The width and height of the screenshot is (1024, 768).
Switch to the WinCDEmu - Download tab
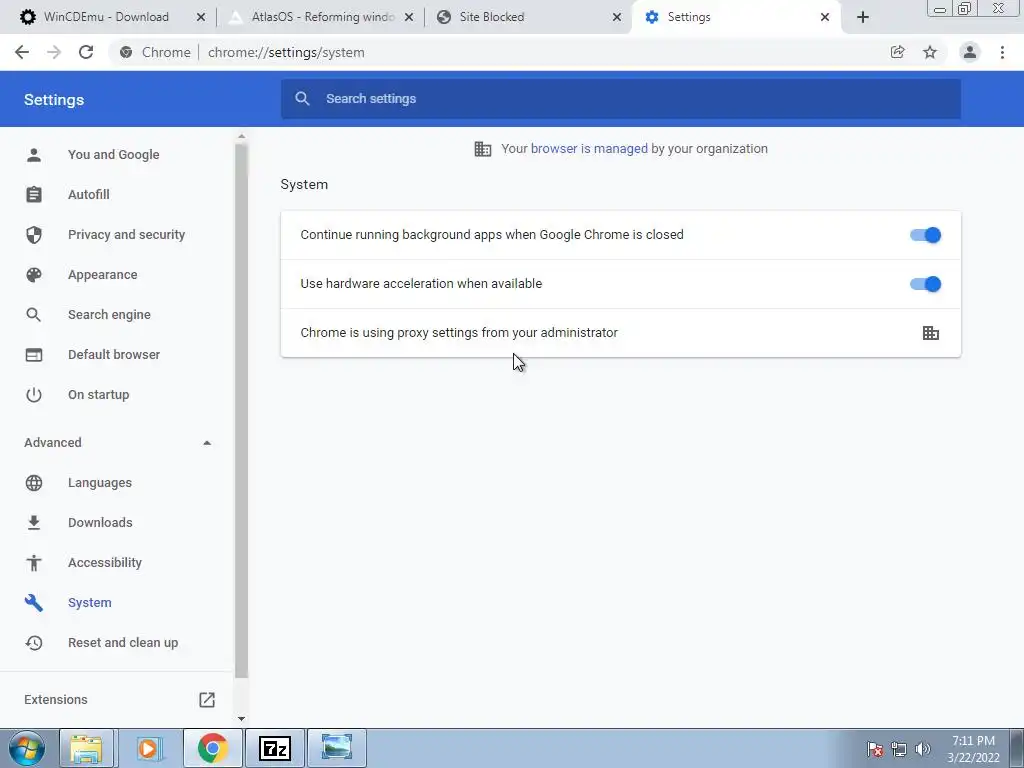tap(106, 17)
